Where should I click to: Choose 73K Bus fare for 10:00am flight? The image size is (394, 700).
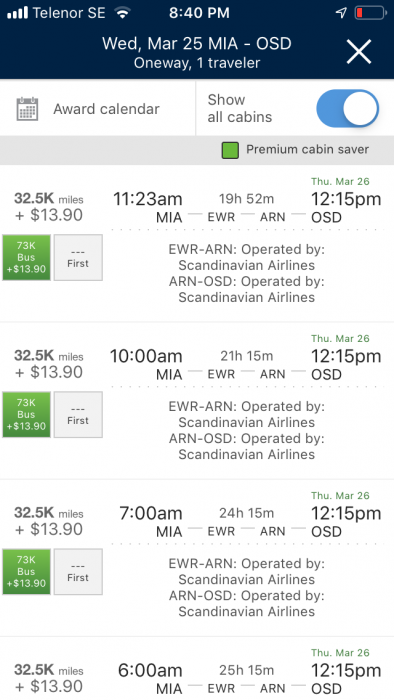(x=26, y=415)
